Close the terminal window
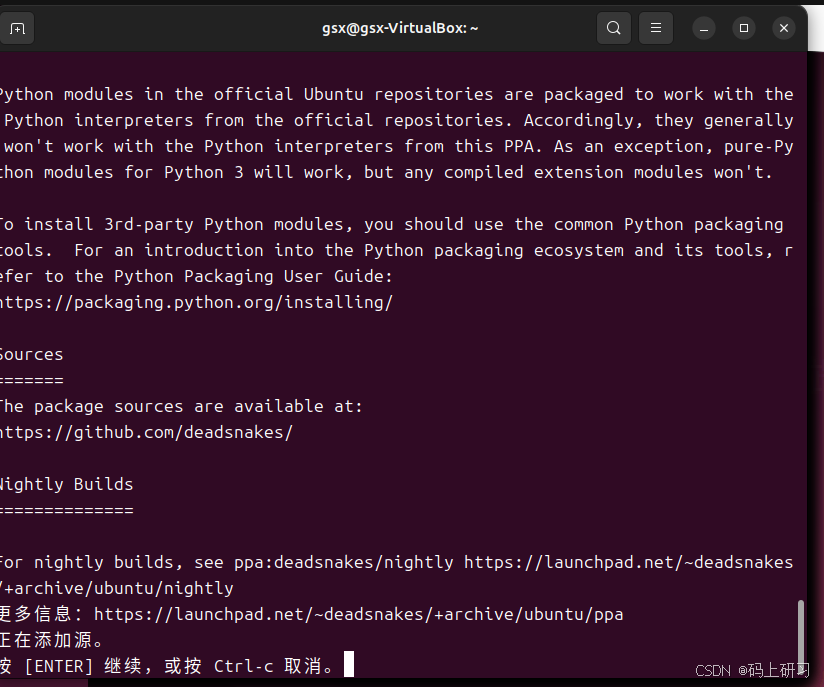The image size is (824, 687). [783, 28]
